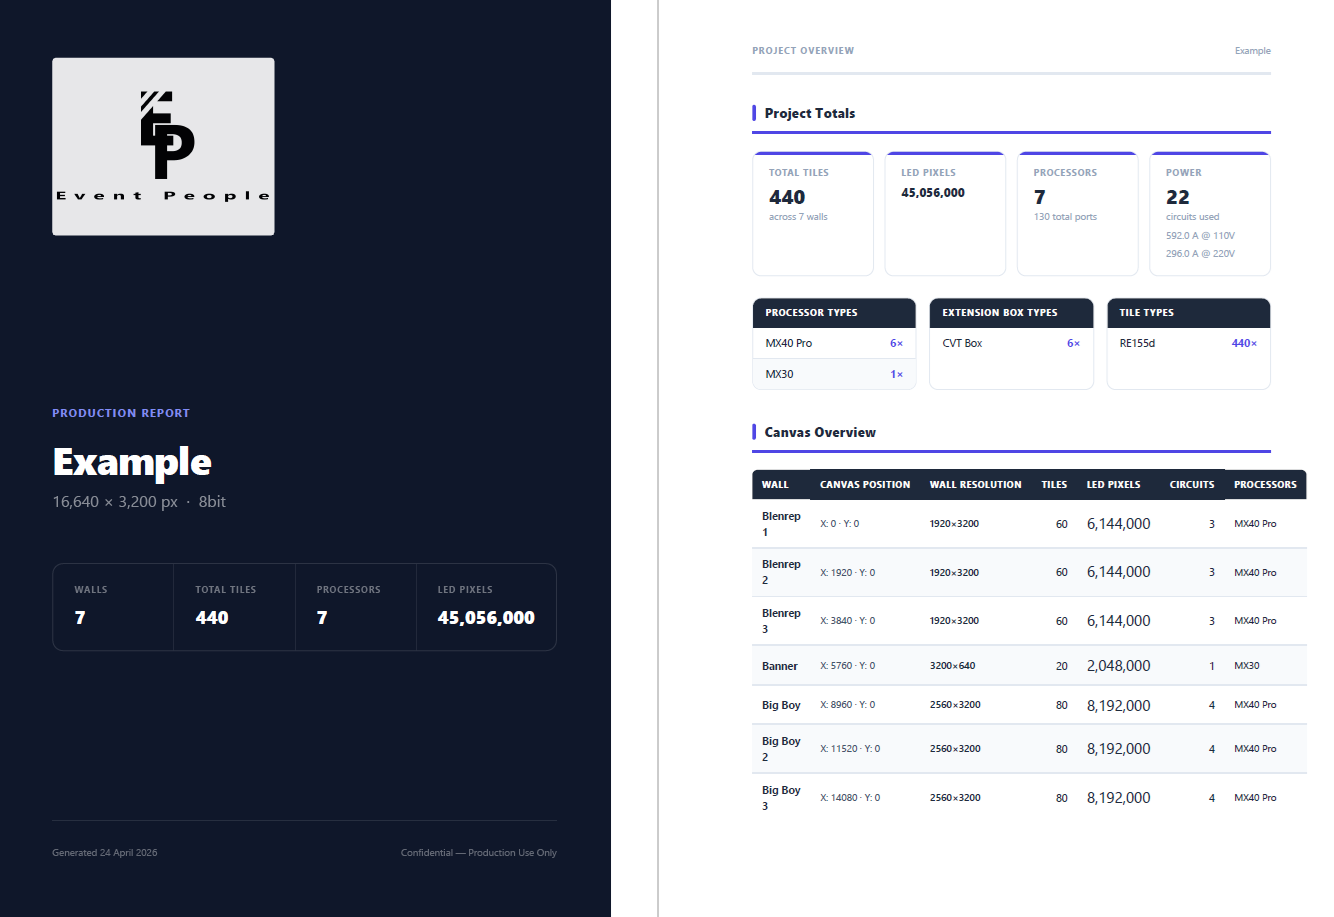Click the Circuits column header
Image resolution: width=1334 pixels, height=917 pixels.
click(1191, 485)
